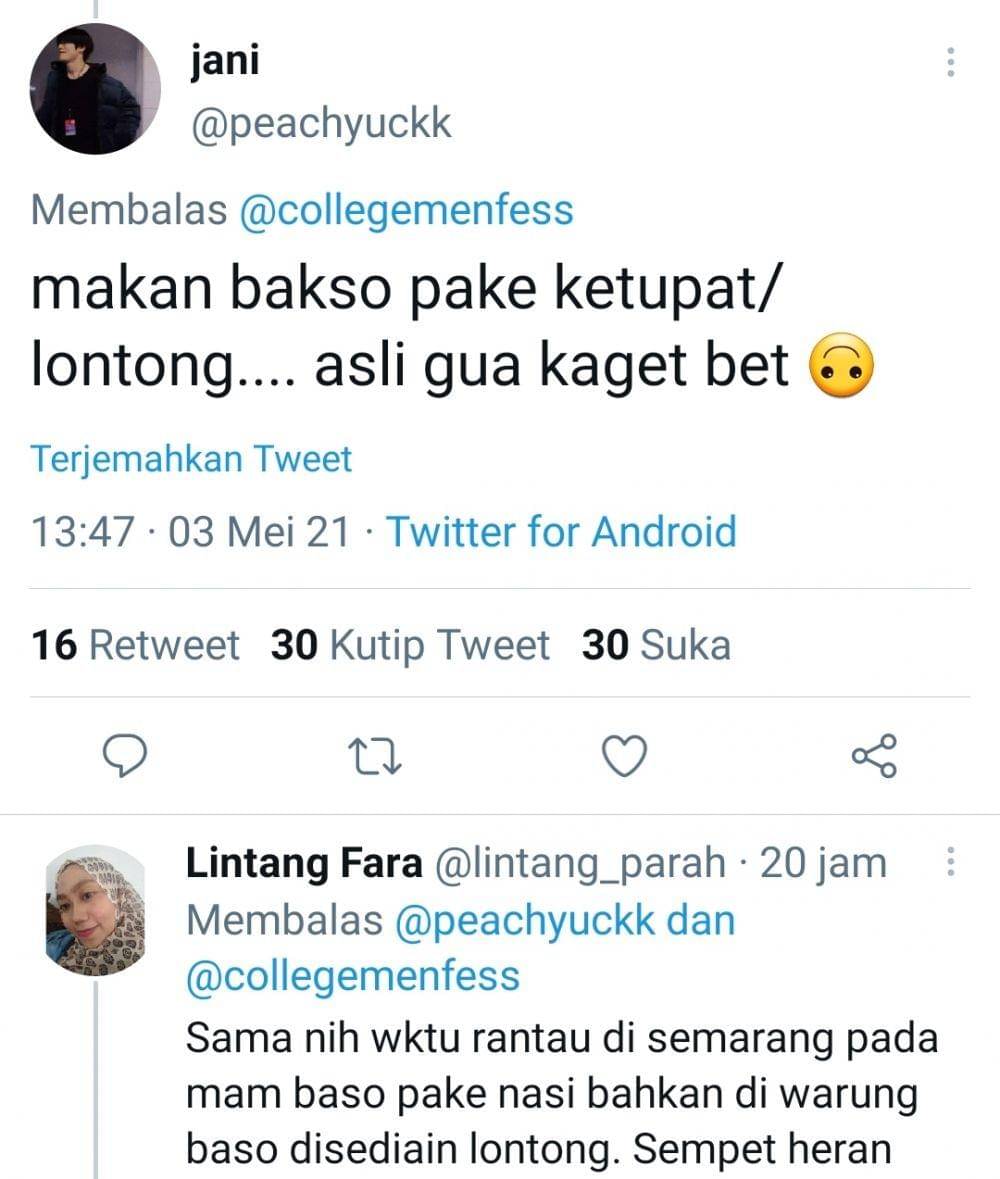This screenshot has width=1000, height=1179.
Task: View the 16 Retweet list
Action: pyautogui.click(x=135, y=645)
